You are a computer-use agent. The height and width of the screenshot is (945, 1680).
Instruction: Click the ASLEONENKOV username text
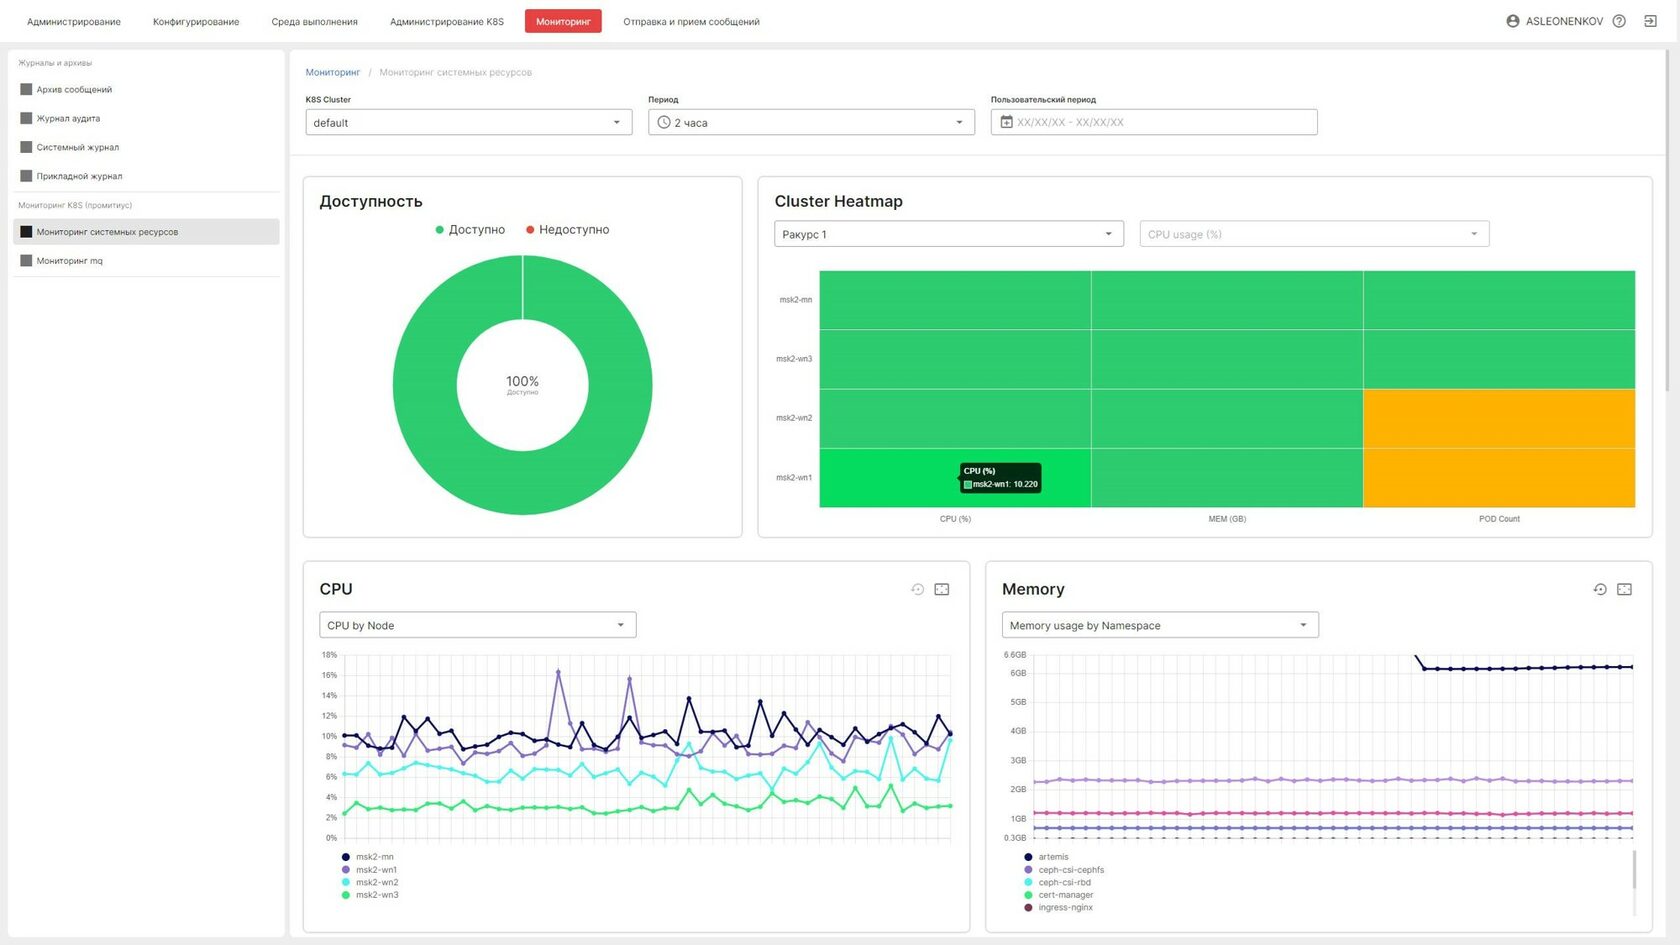point(1564,21)
